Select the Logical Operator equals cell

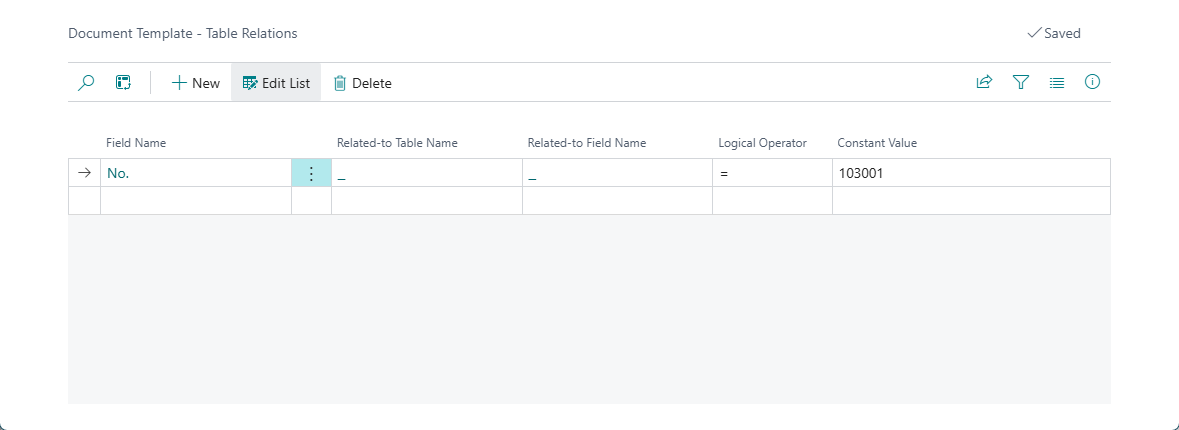(x=772, y=173)
